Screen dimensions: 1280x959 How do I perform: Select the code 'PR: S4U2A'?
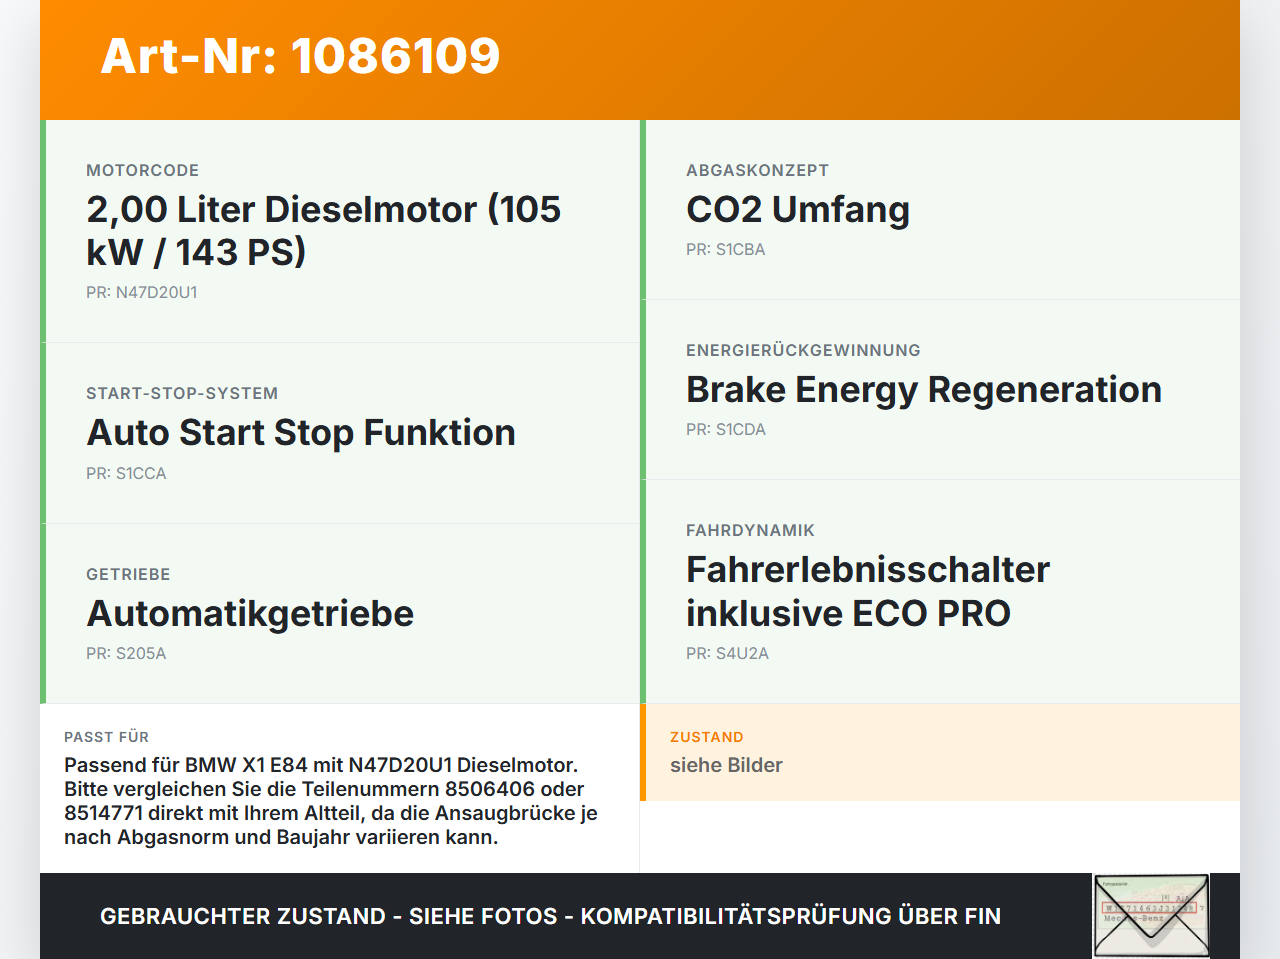tap(727, 653)
